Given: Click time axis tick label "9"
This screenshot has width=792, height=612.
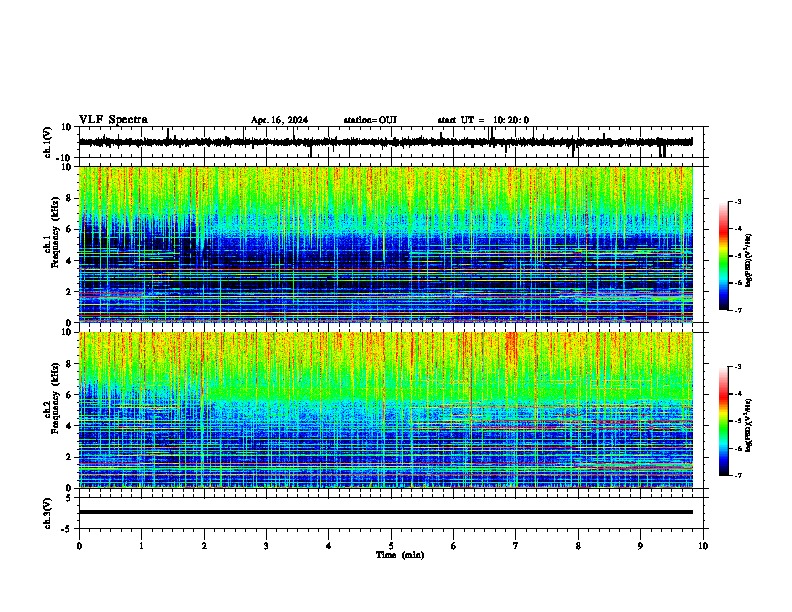Looking at the screenshot, I should click(x=640, y=546).
